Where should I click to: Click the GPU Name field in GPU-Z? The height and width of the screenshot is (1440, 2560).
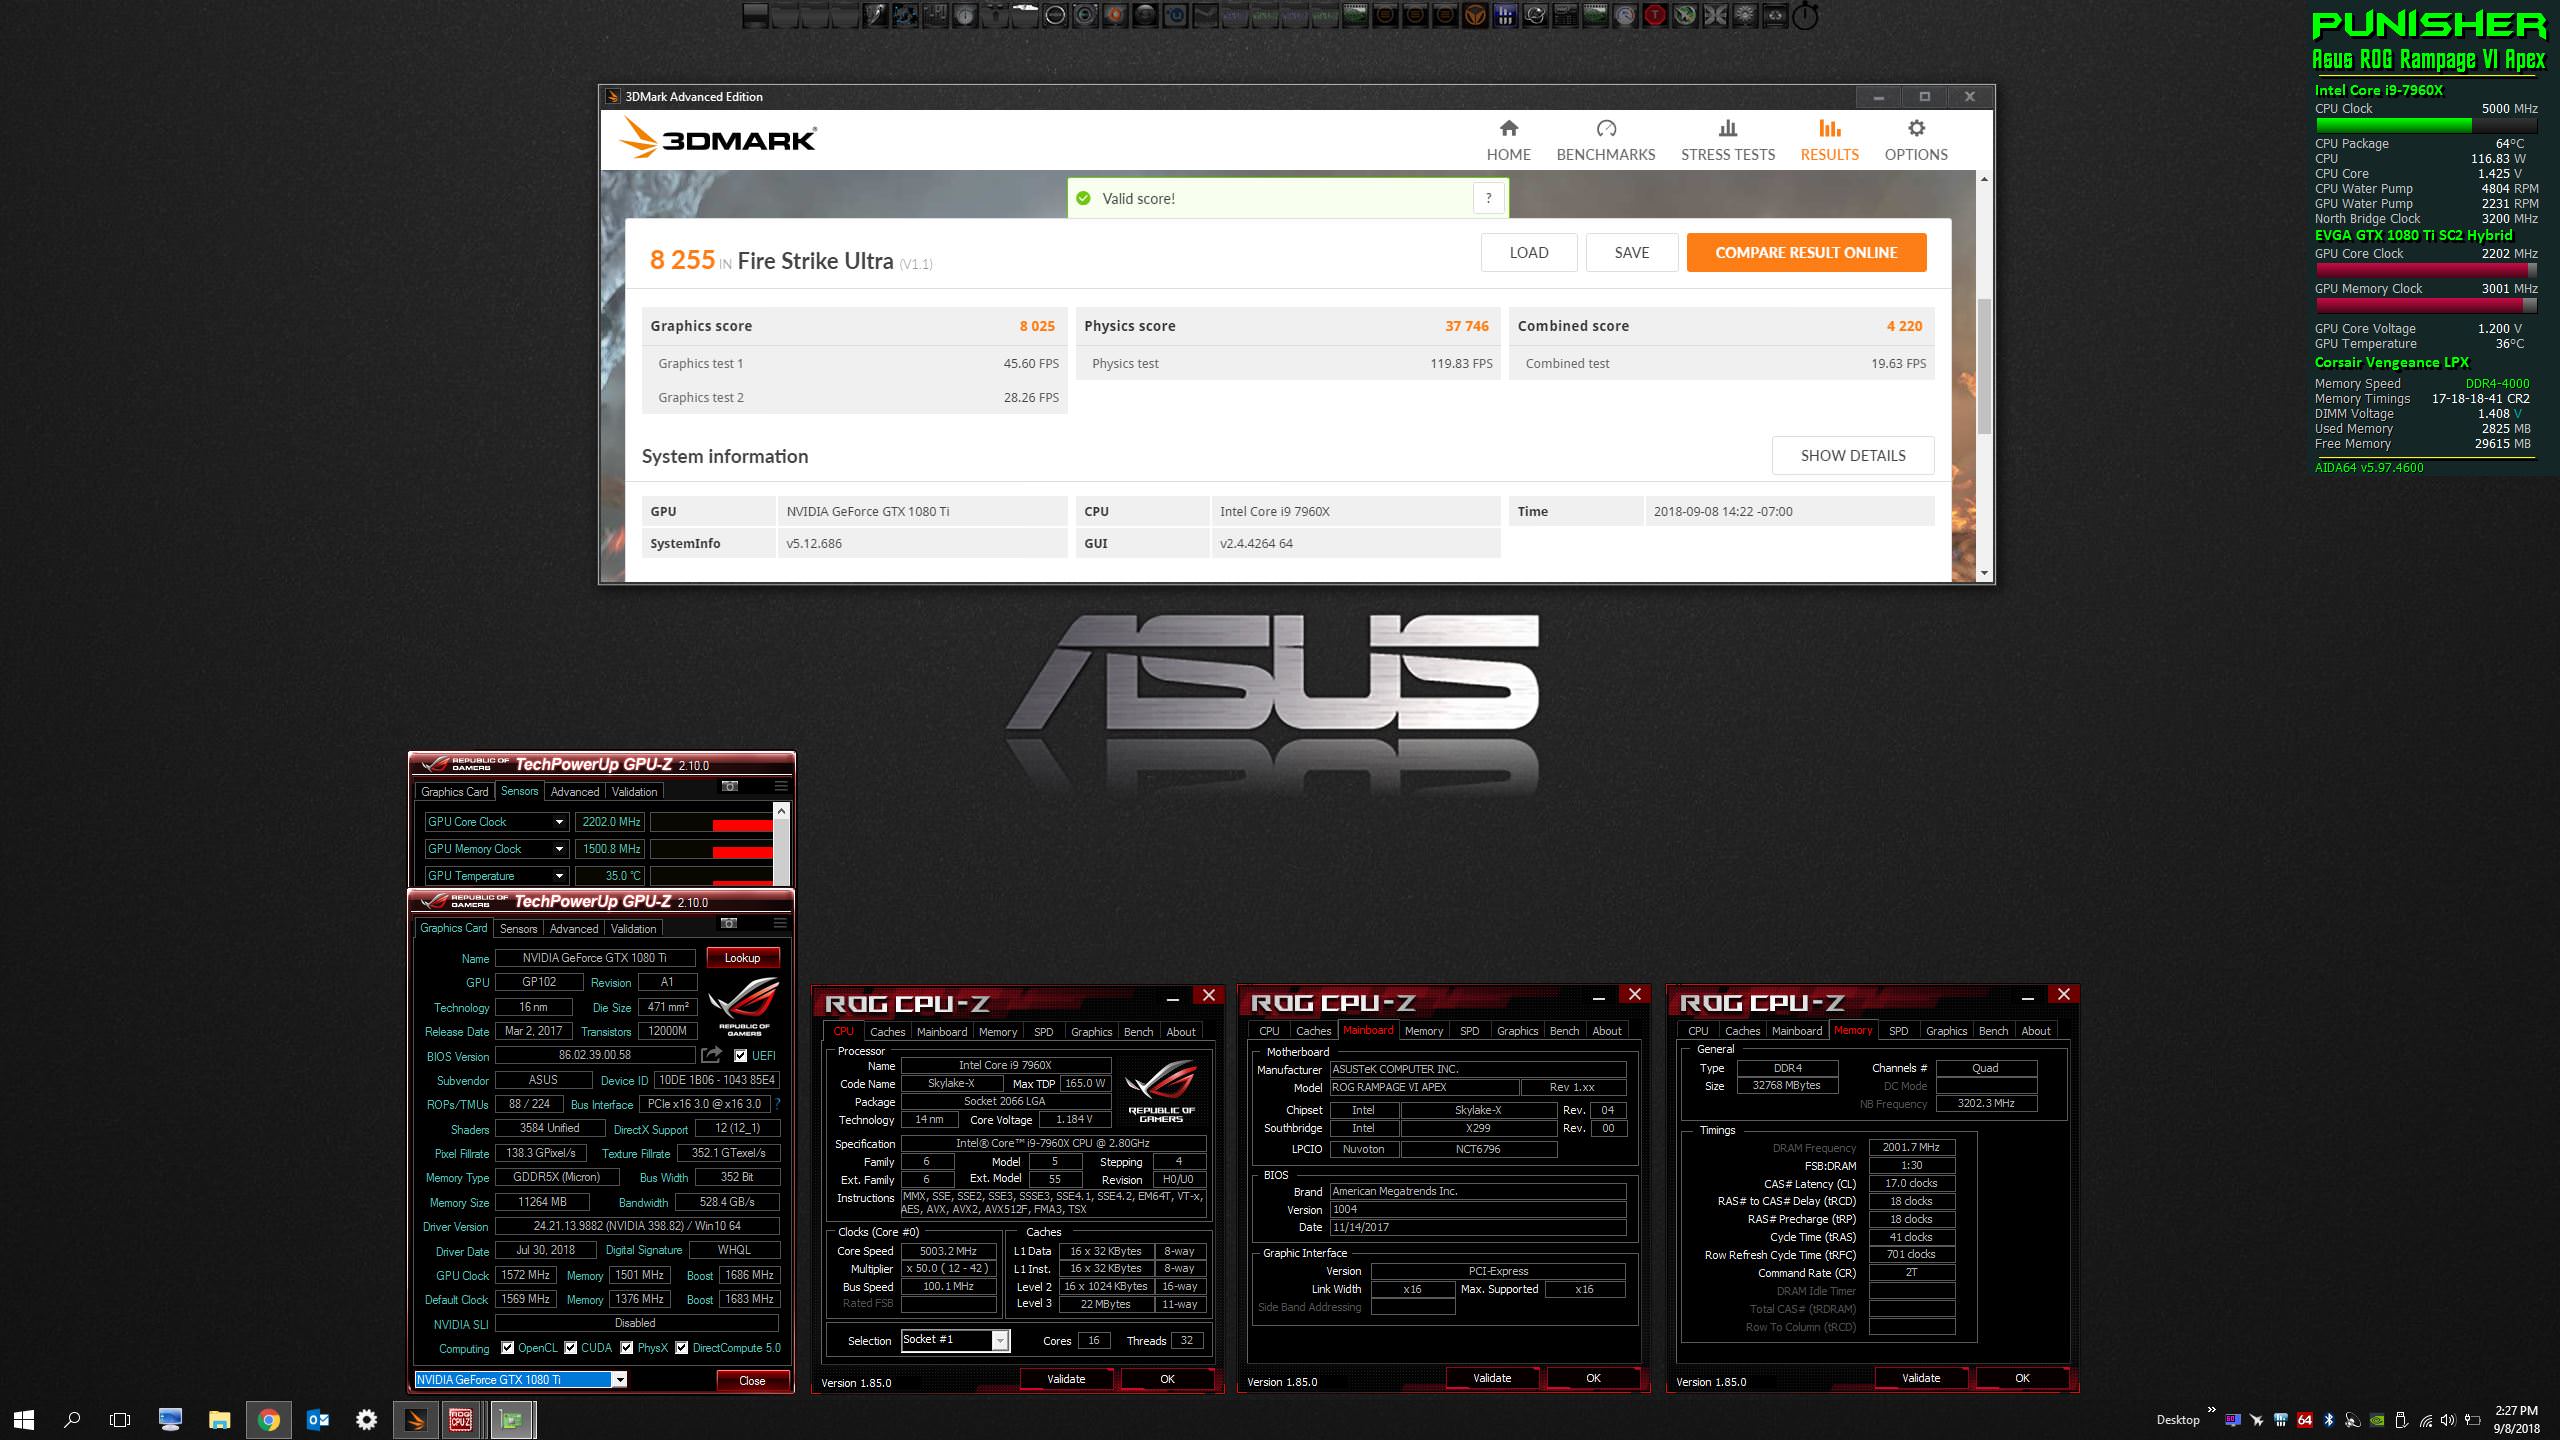coord(595,958)
